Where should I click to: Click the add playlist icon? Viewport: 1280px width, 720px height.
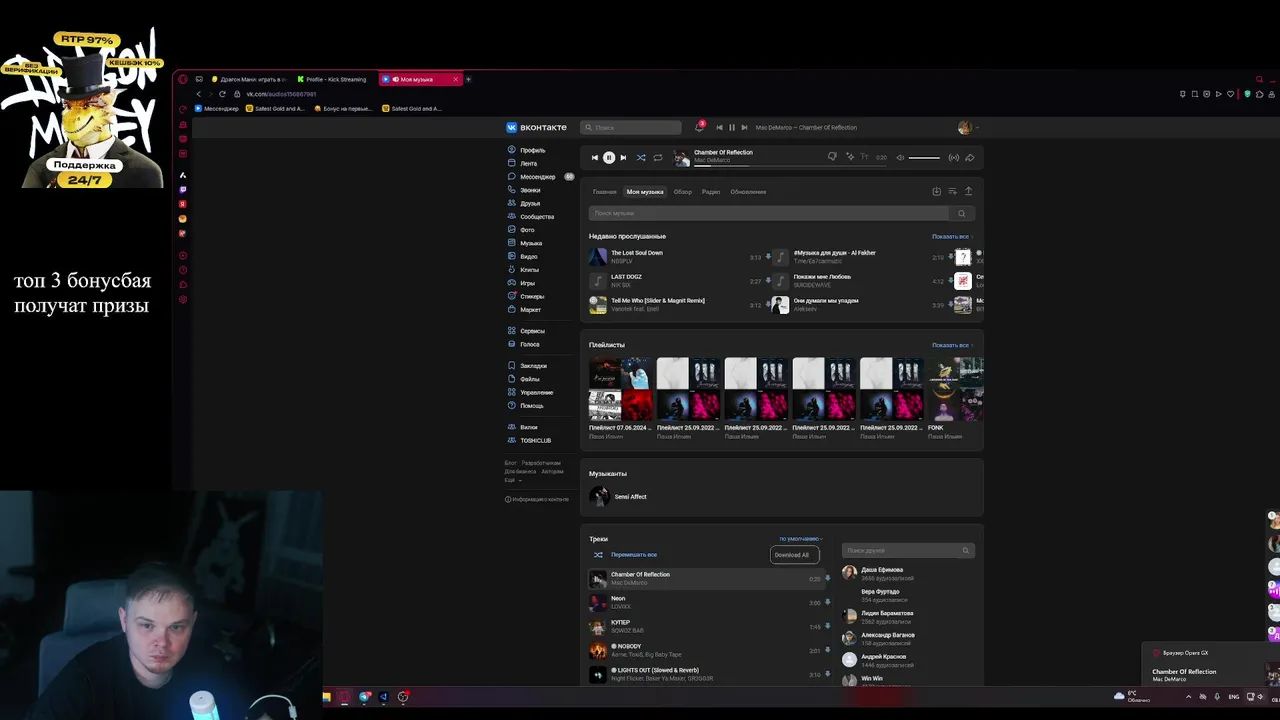click(x=952, y=191)
